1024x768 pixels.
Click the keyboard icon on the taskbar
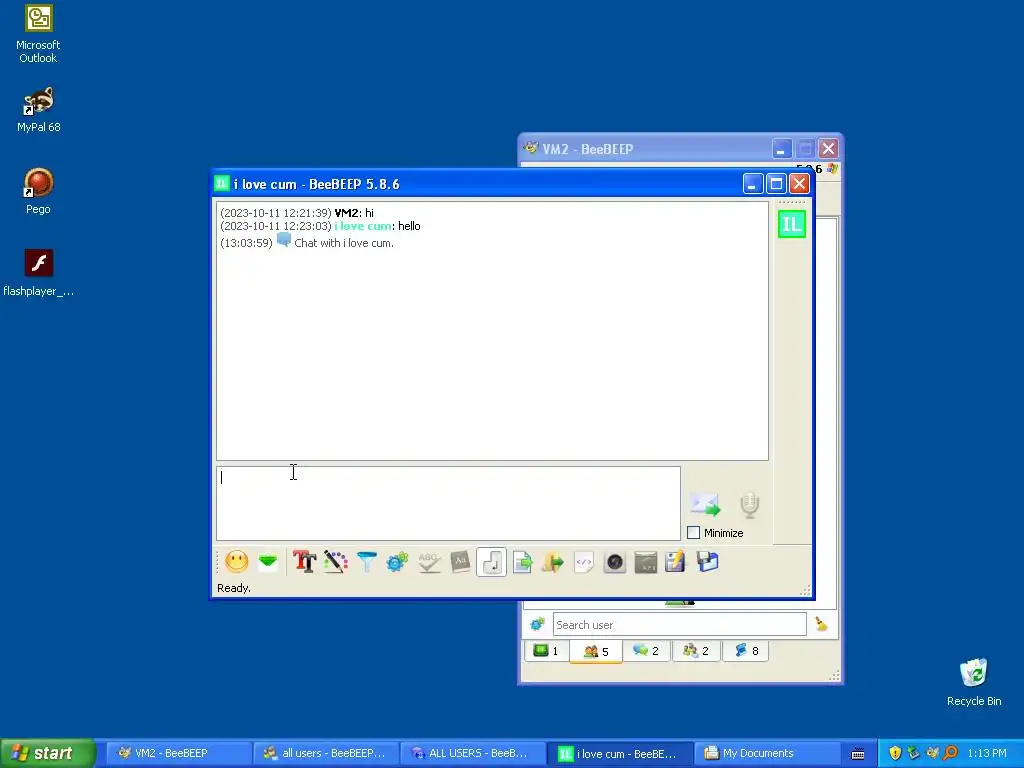tap(858, 754)
